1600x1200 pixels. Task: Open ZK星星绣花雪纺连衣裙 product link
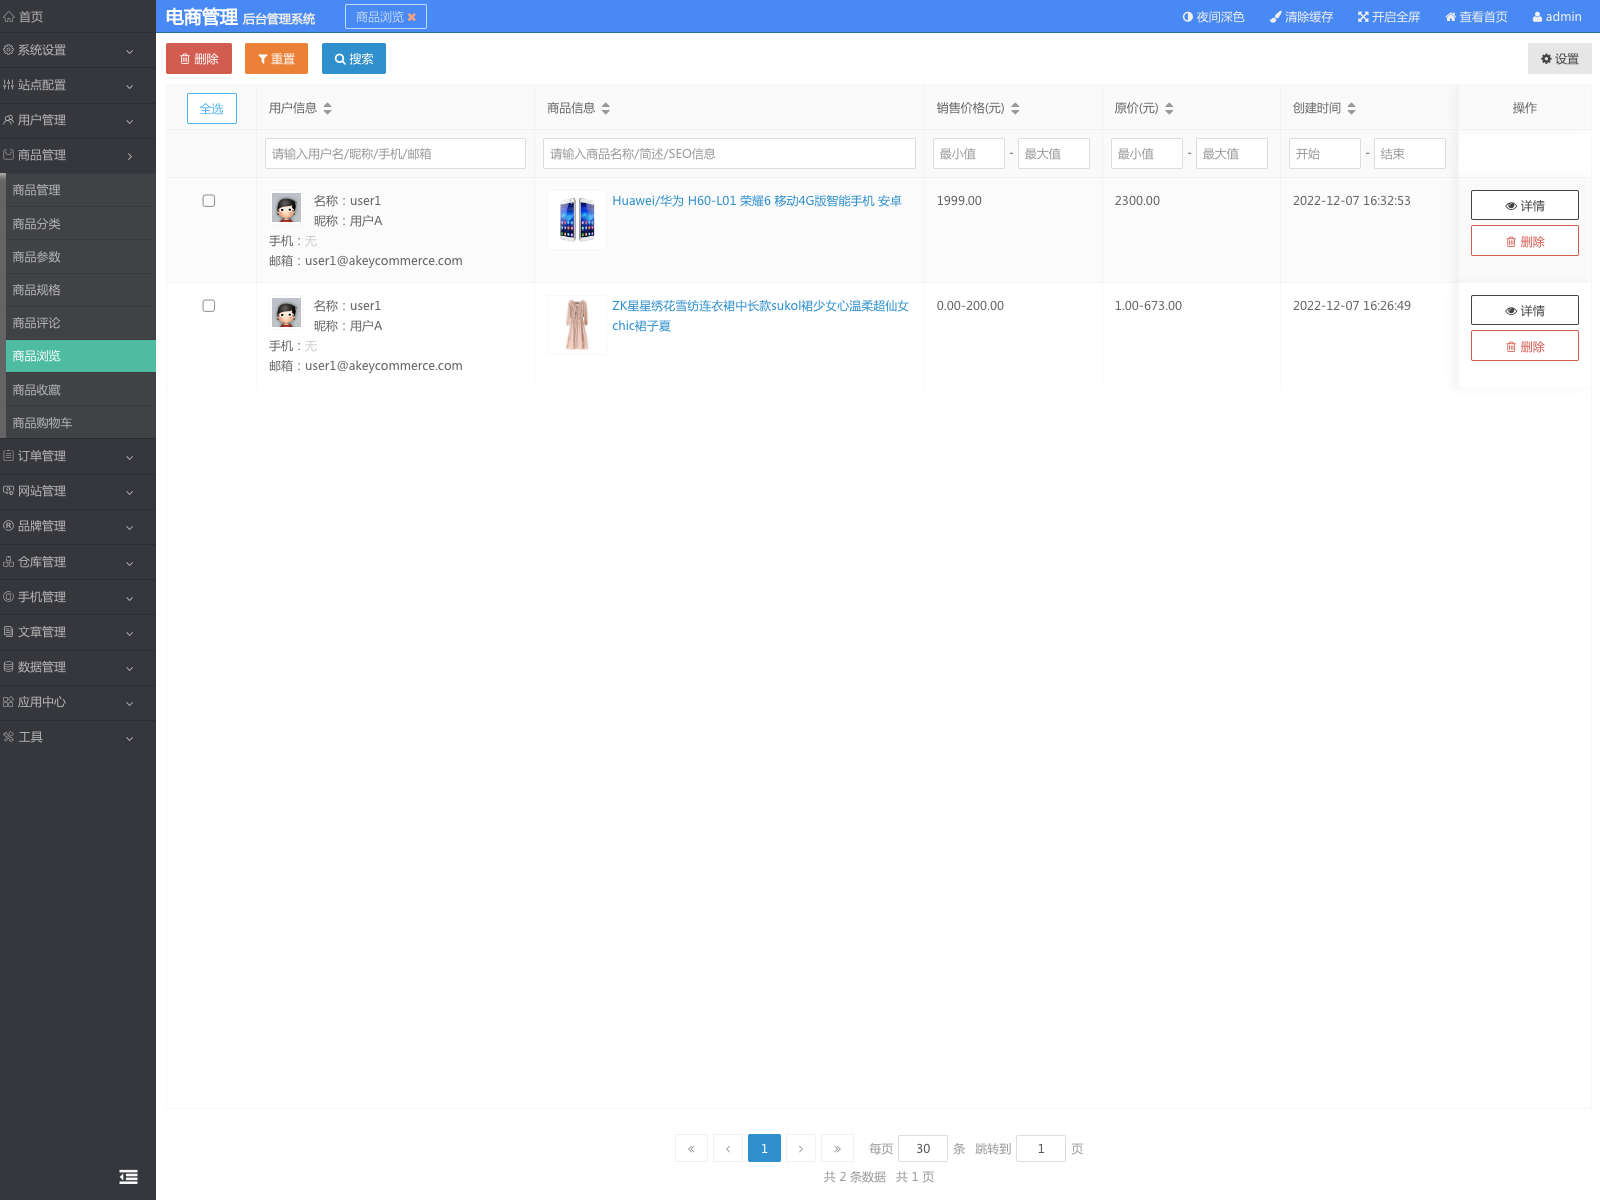760,316
